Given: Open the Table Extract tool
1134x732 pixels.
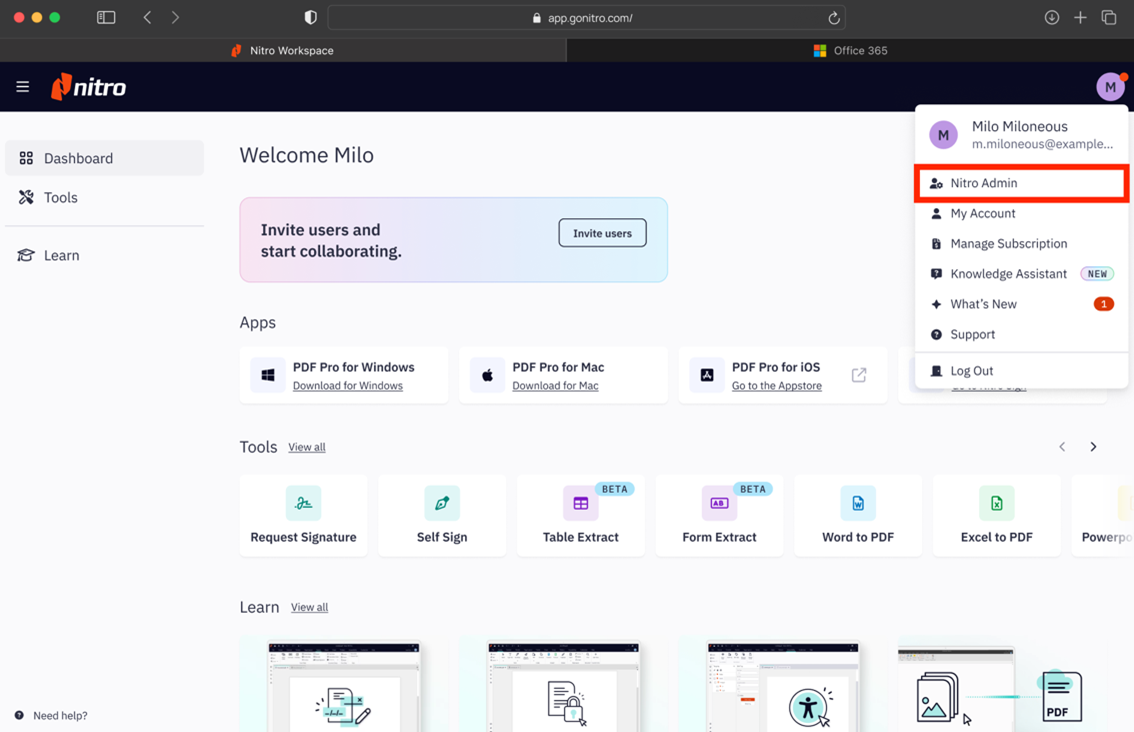Looking at the screenshot, I should 580,515.
